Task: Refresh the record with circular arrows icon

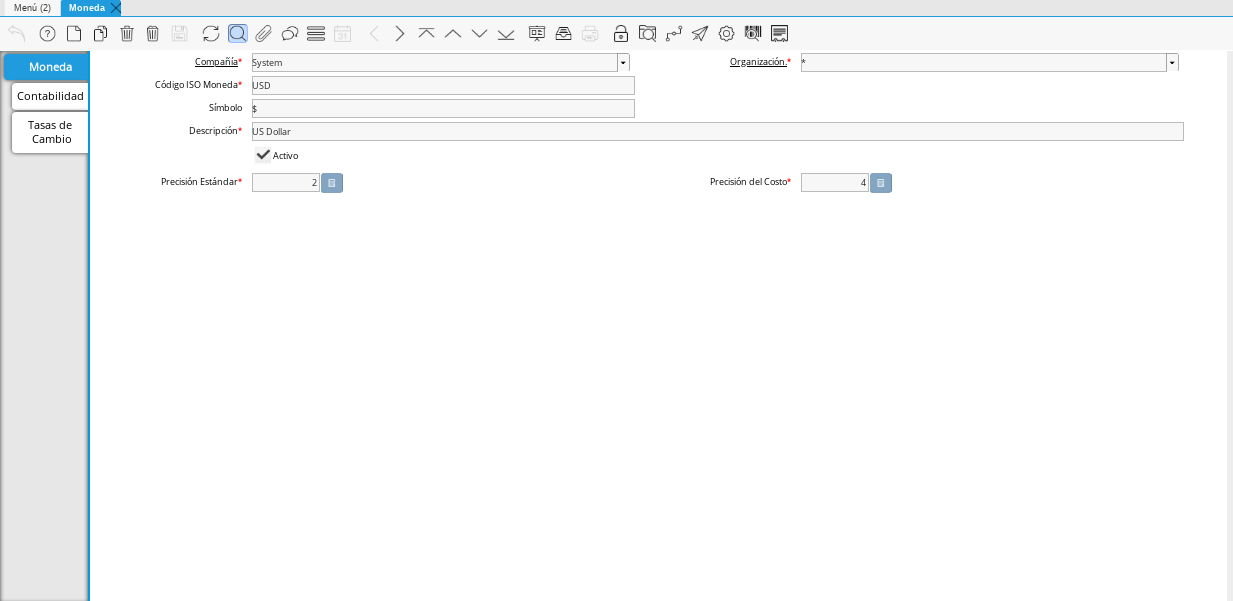Action: coord(211,33)
